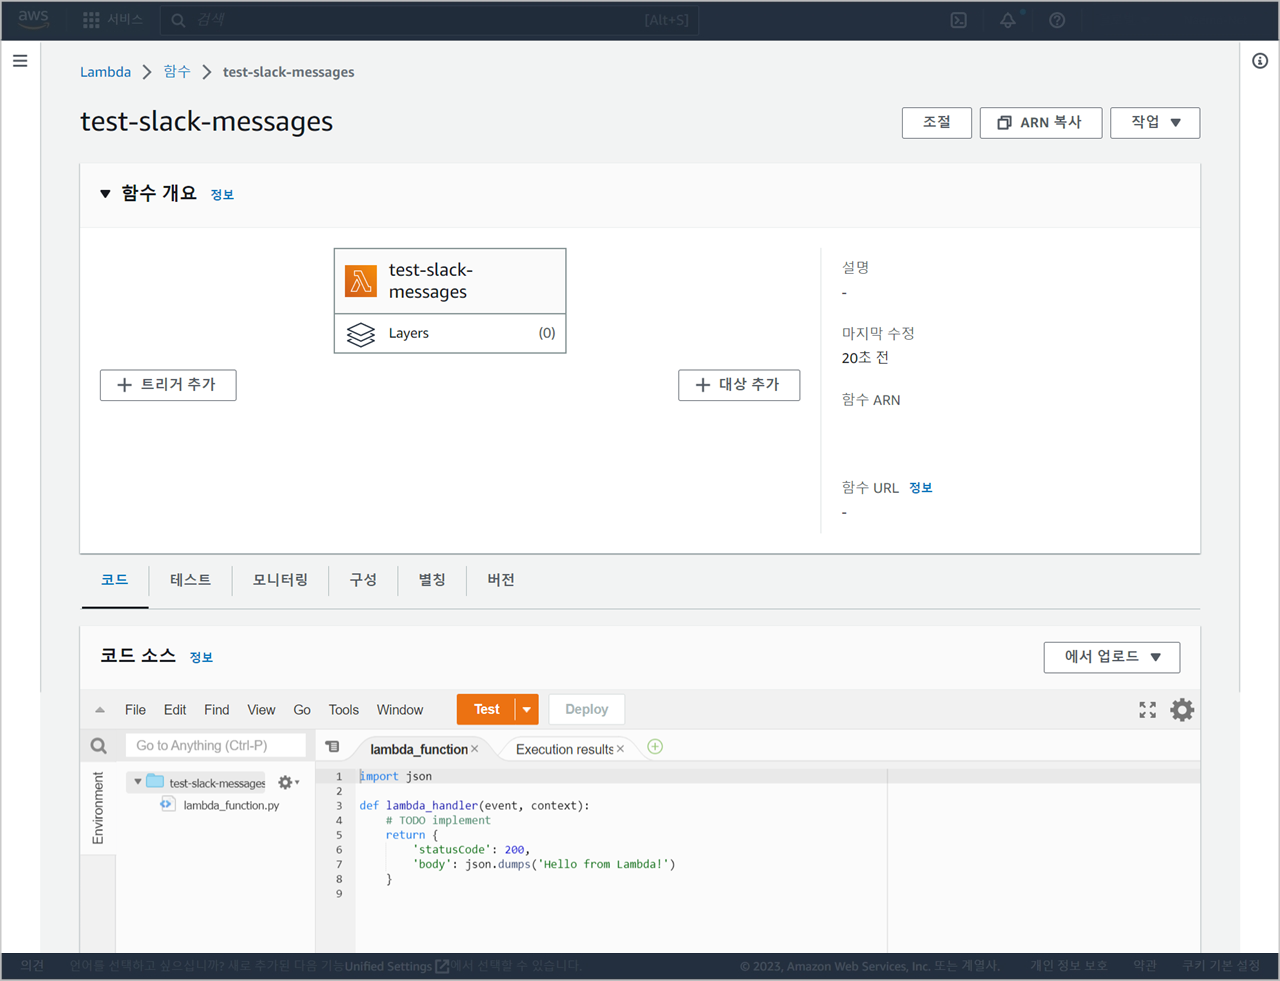
Task: Open the left hamburger navigation menu
Action: click(x=20, y=61)
